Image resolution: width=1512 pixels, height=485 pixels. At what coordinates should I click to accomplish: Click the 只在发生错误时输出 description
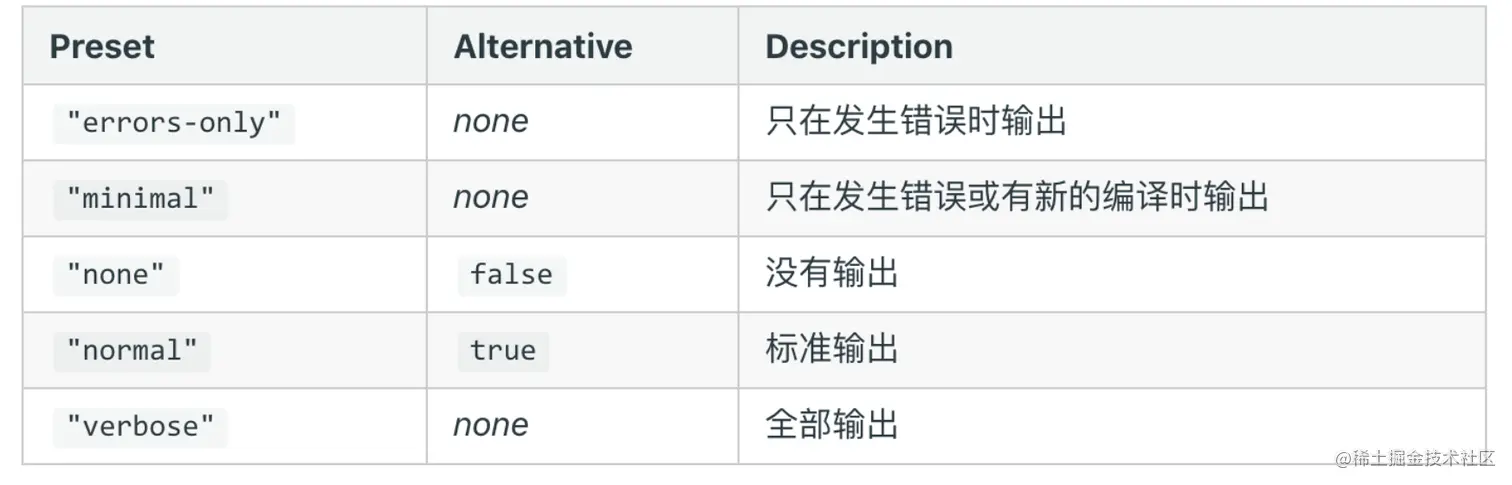[917, 122]
